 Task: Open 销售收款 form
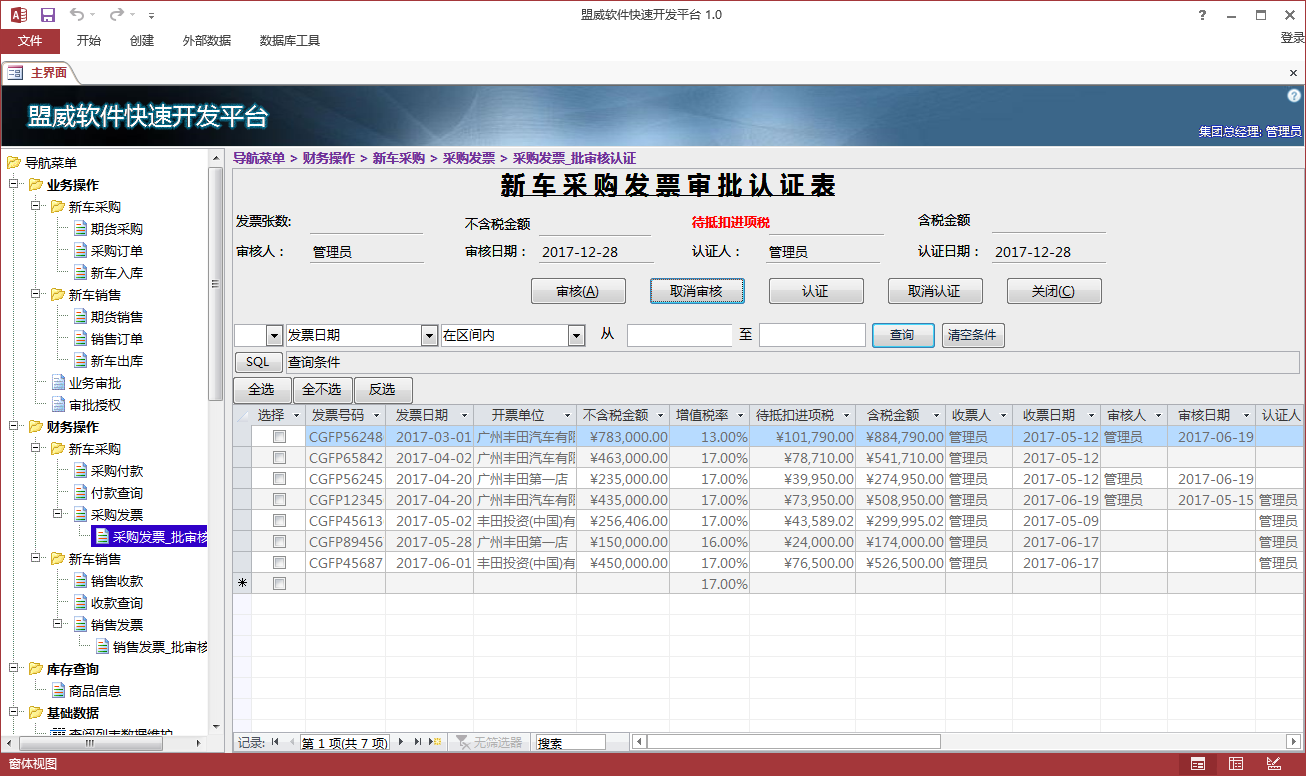pyautogui.click(x=117, y=581)
